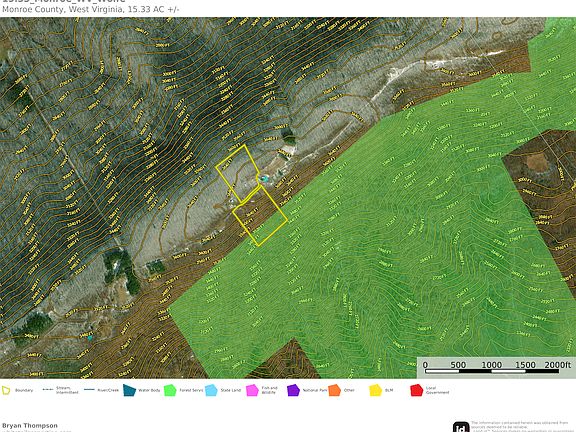Click the Bryan Thompson name text
576x432 pixels.
30,425
